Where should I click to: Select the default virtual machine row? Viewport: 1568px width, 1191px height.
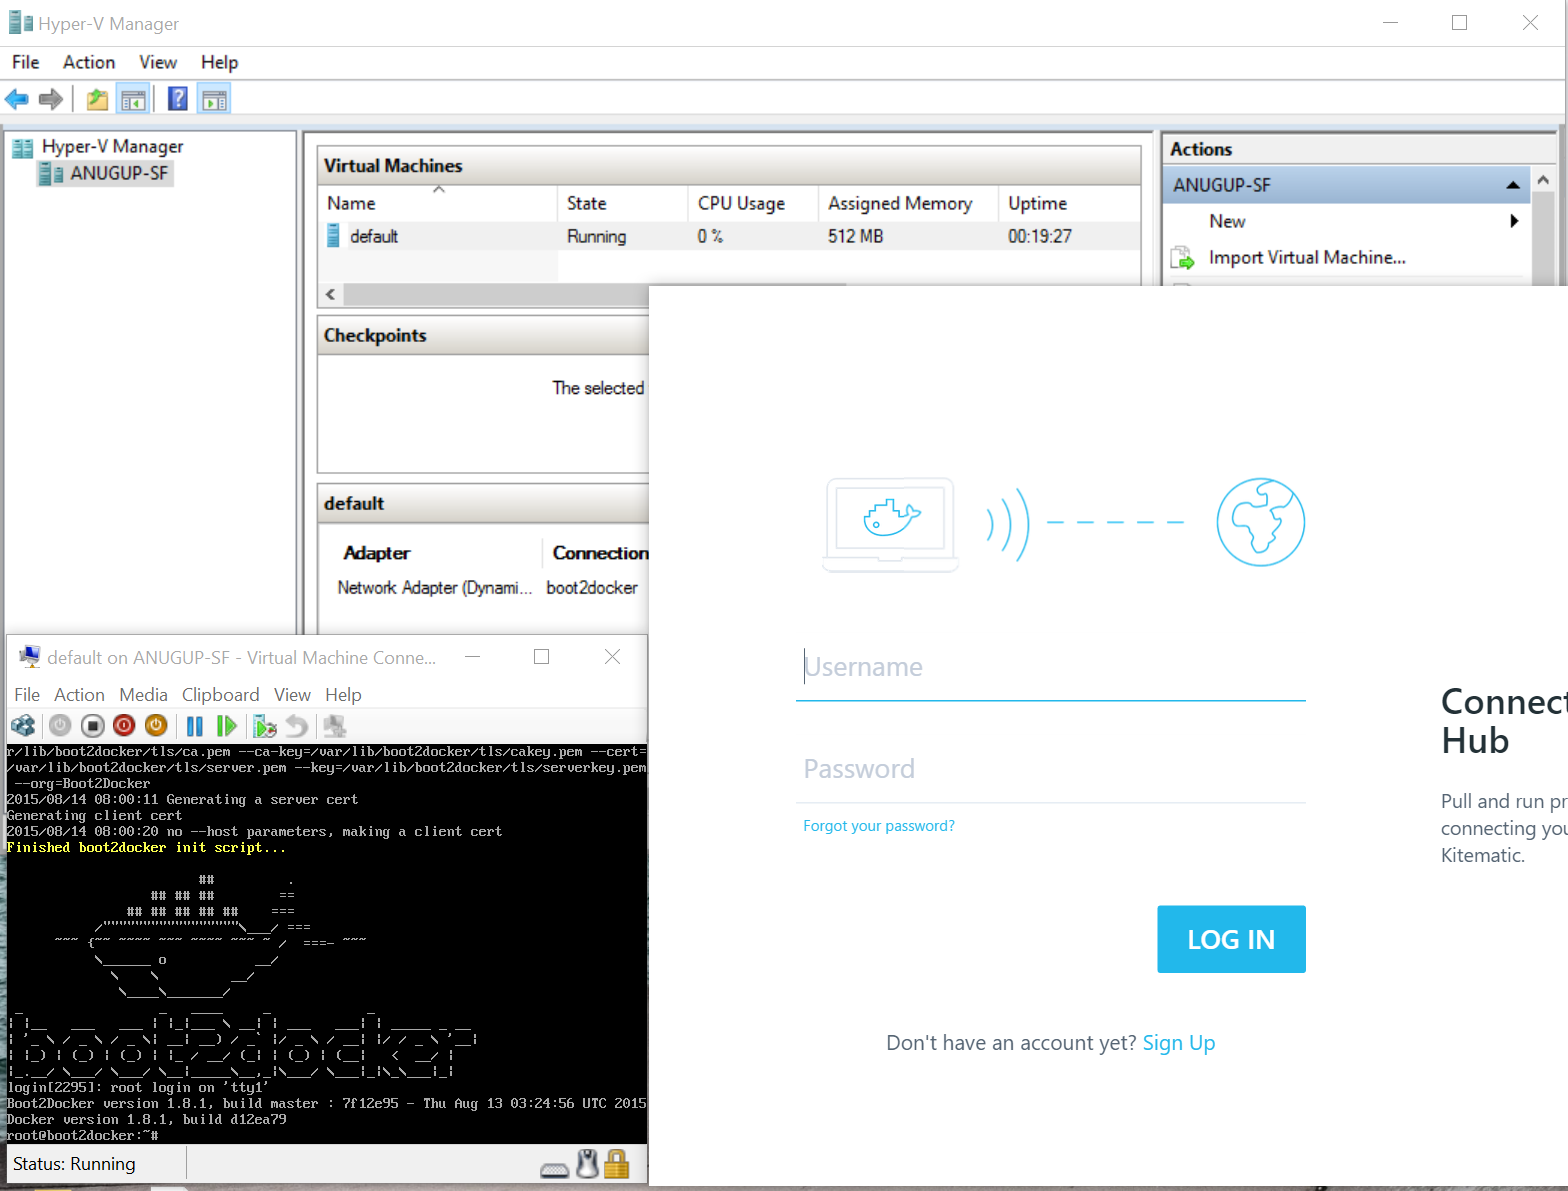(x=730, y=236)
